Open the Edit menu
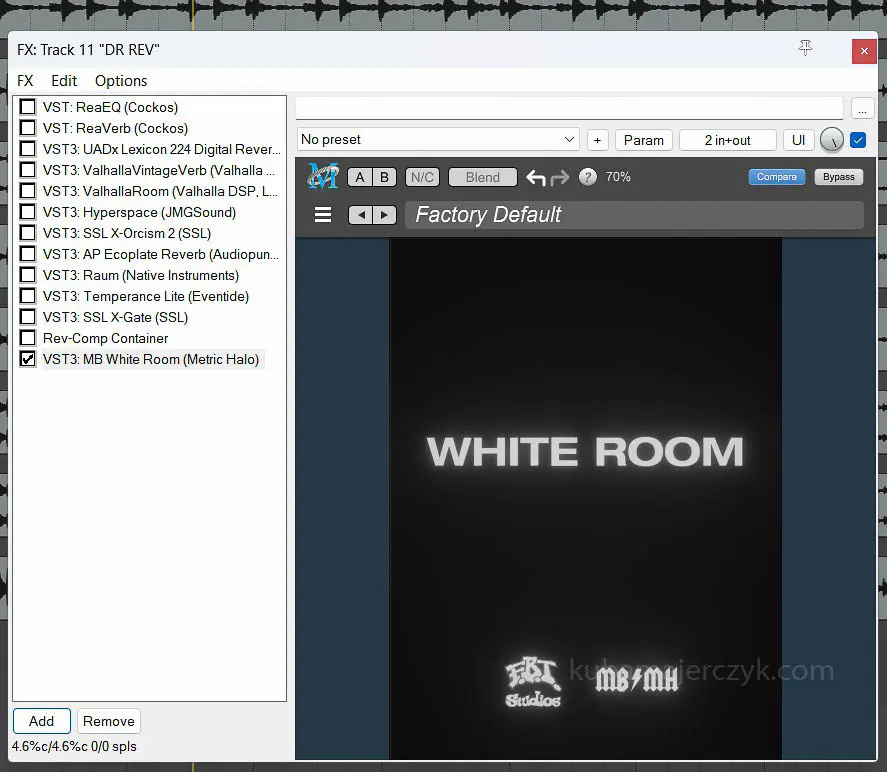Viewport: 887px width, 772px height. (x=64, y=81)
